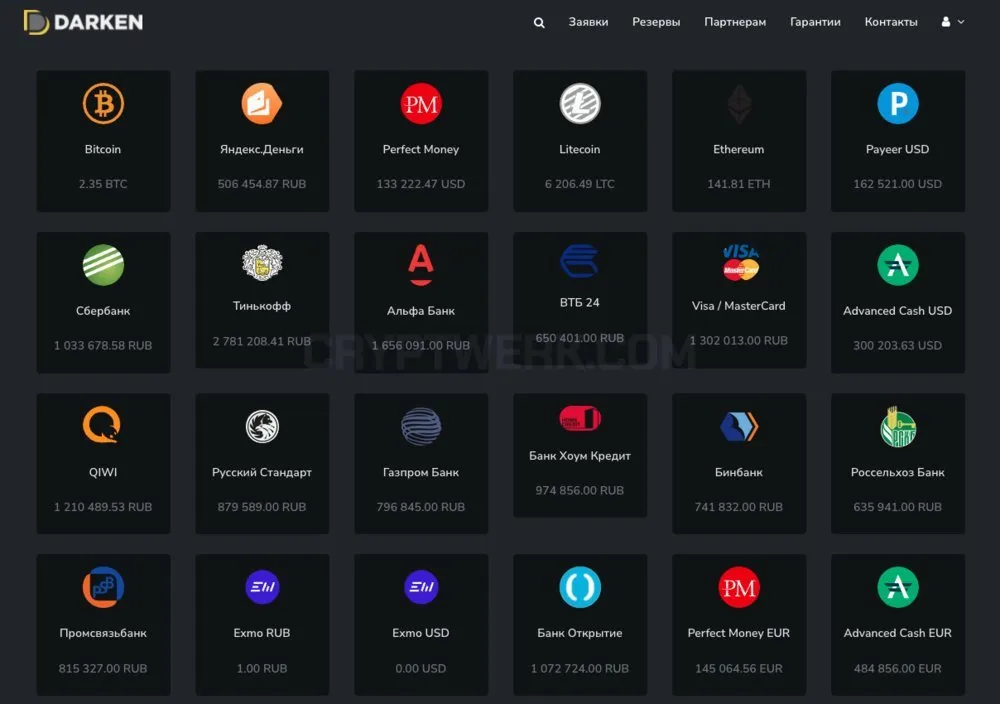This screenshot has height=704, width=1000.
Task: Choose the Банк Открытие icon
Action: click(x=580, y=587)
